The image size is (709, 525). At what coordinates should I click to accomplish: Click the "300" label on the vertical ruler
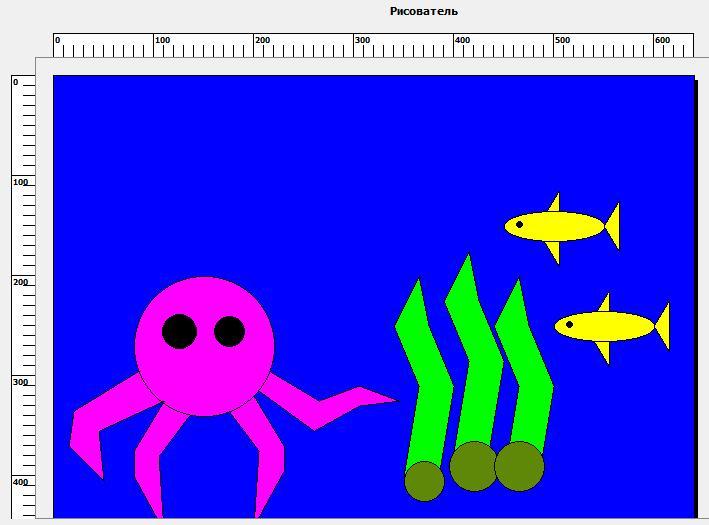pyautogui.click(x=20, y=382)
